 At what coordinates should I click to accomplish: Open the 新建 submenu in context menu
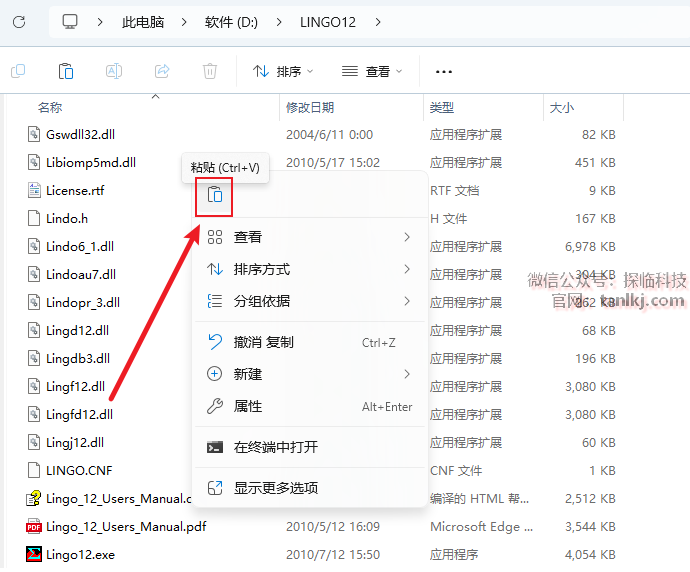[309, 374]
